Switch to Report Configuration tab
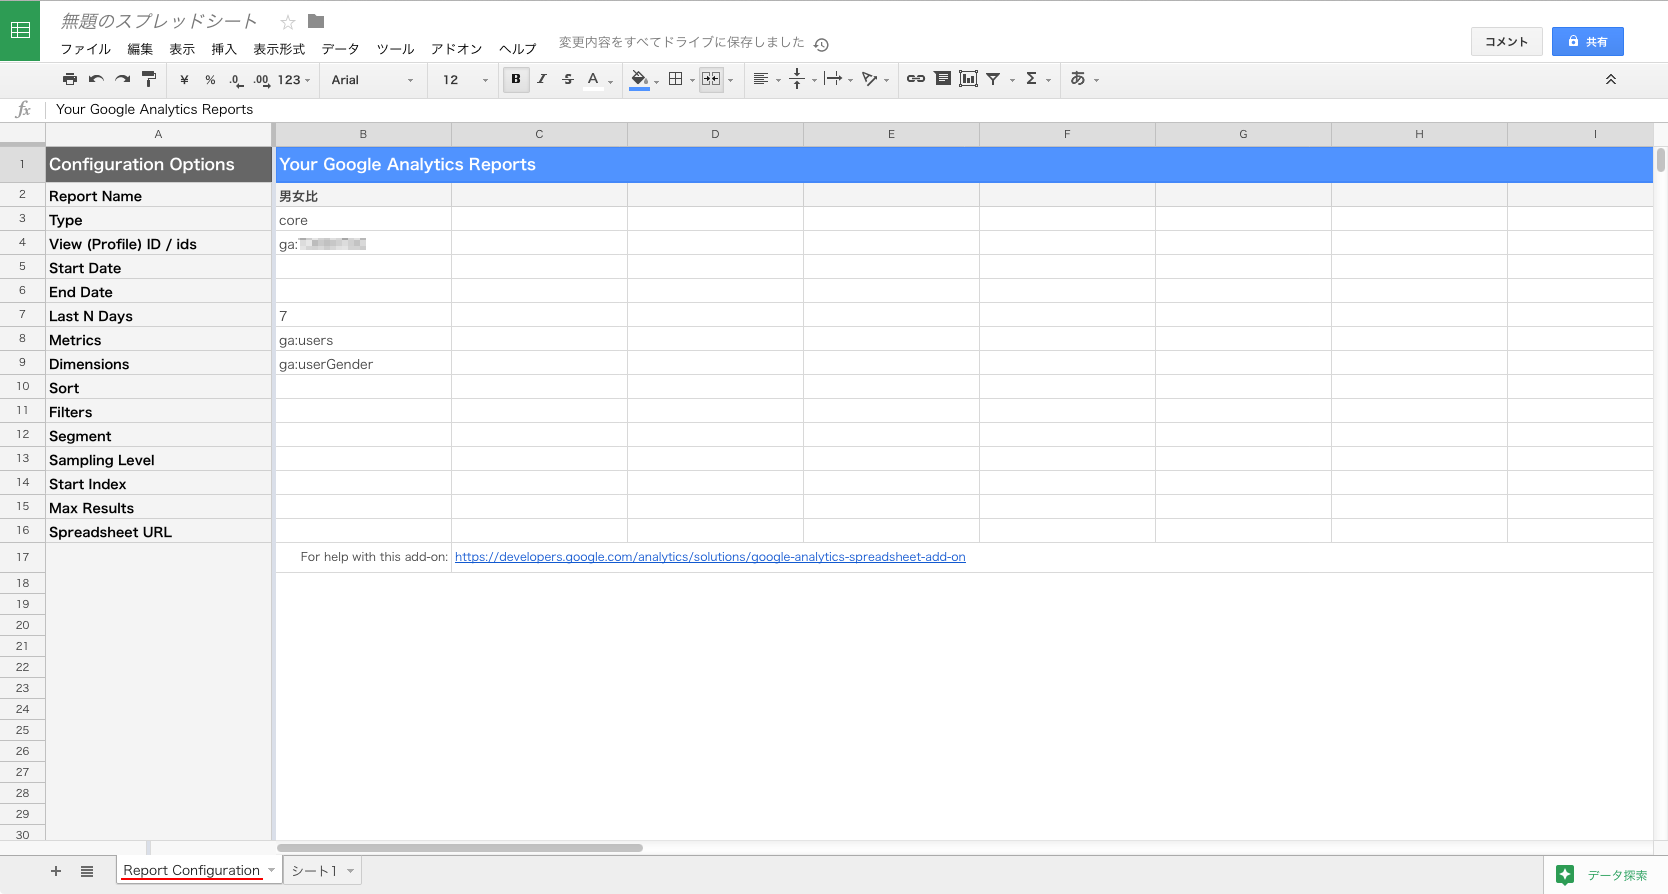 [x=191, y=870]
